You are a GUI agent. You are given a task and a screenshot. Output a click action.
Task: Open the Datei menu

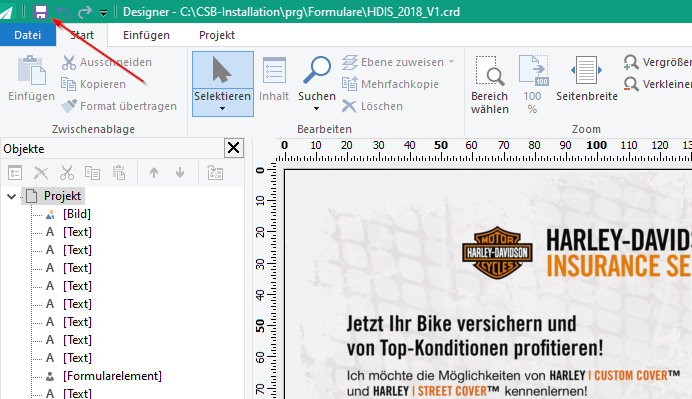point(28,35)
